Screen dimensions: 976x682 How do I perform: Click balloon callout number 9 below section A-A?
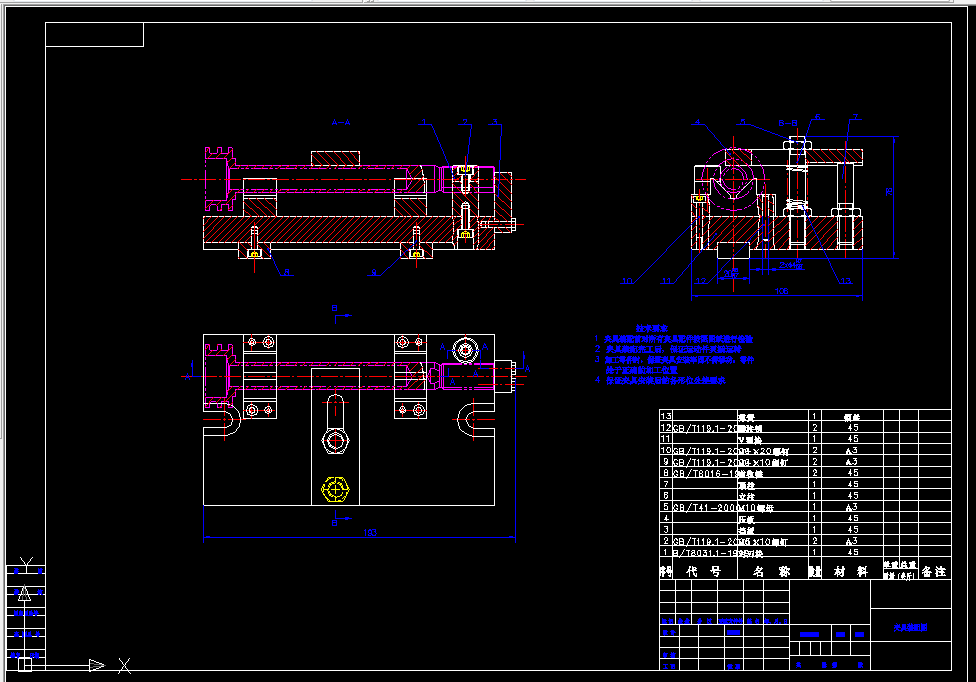373,272
